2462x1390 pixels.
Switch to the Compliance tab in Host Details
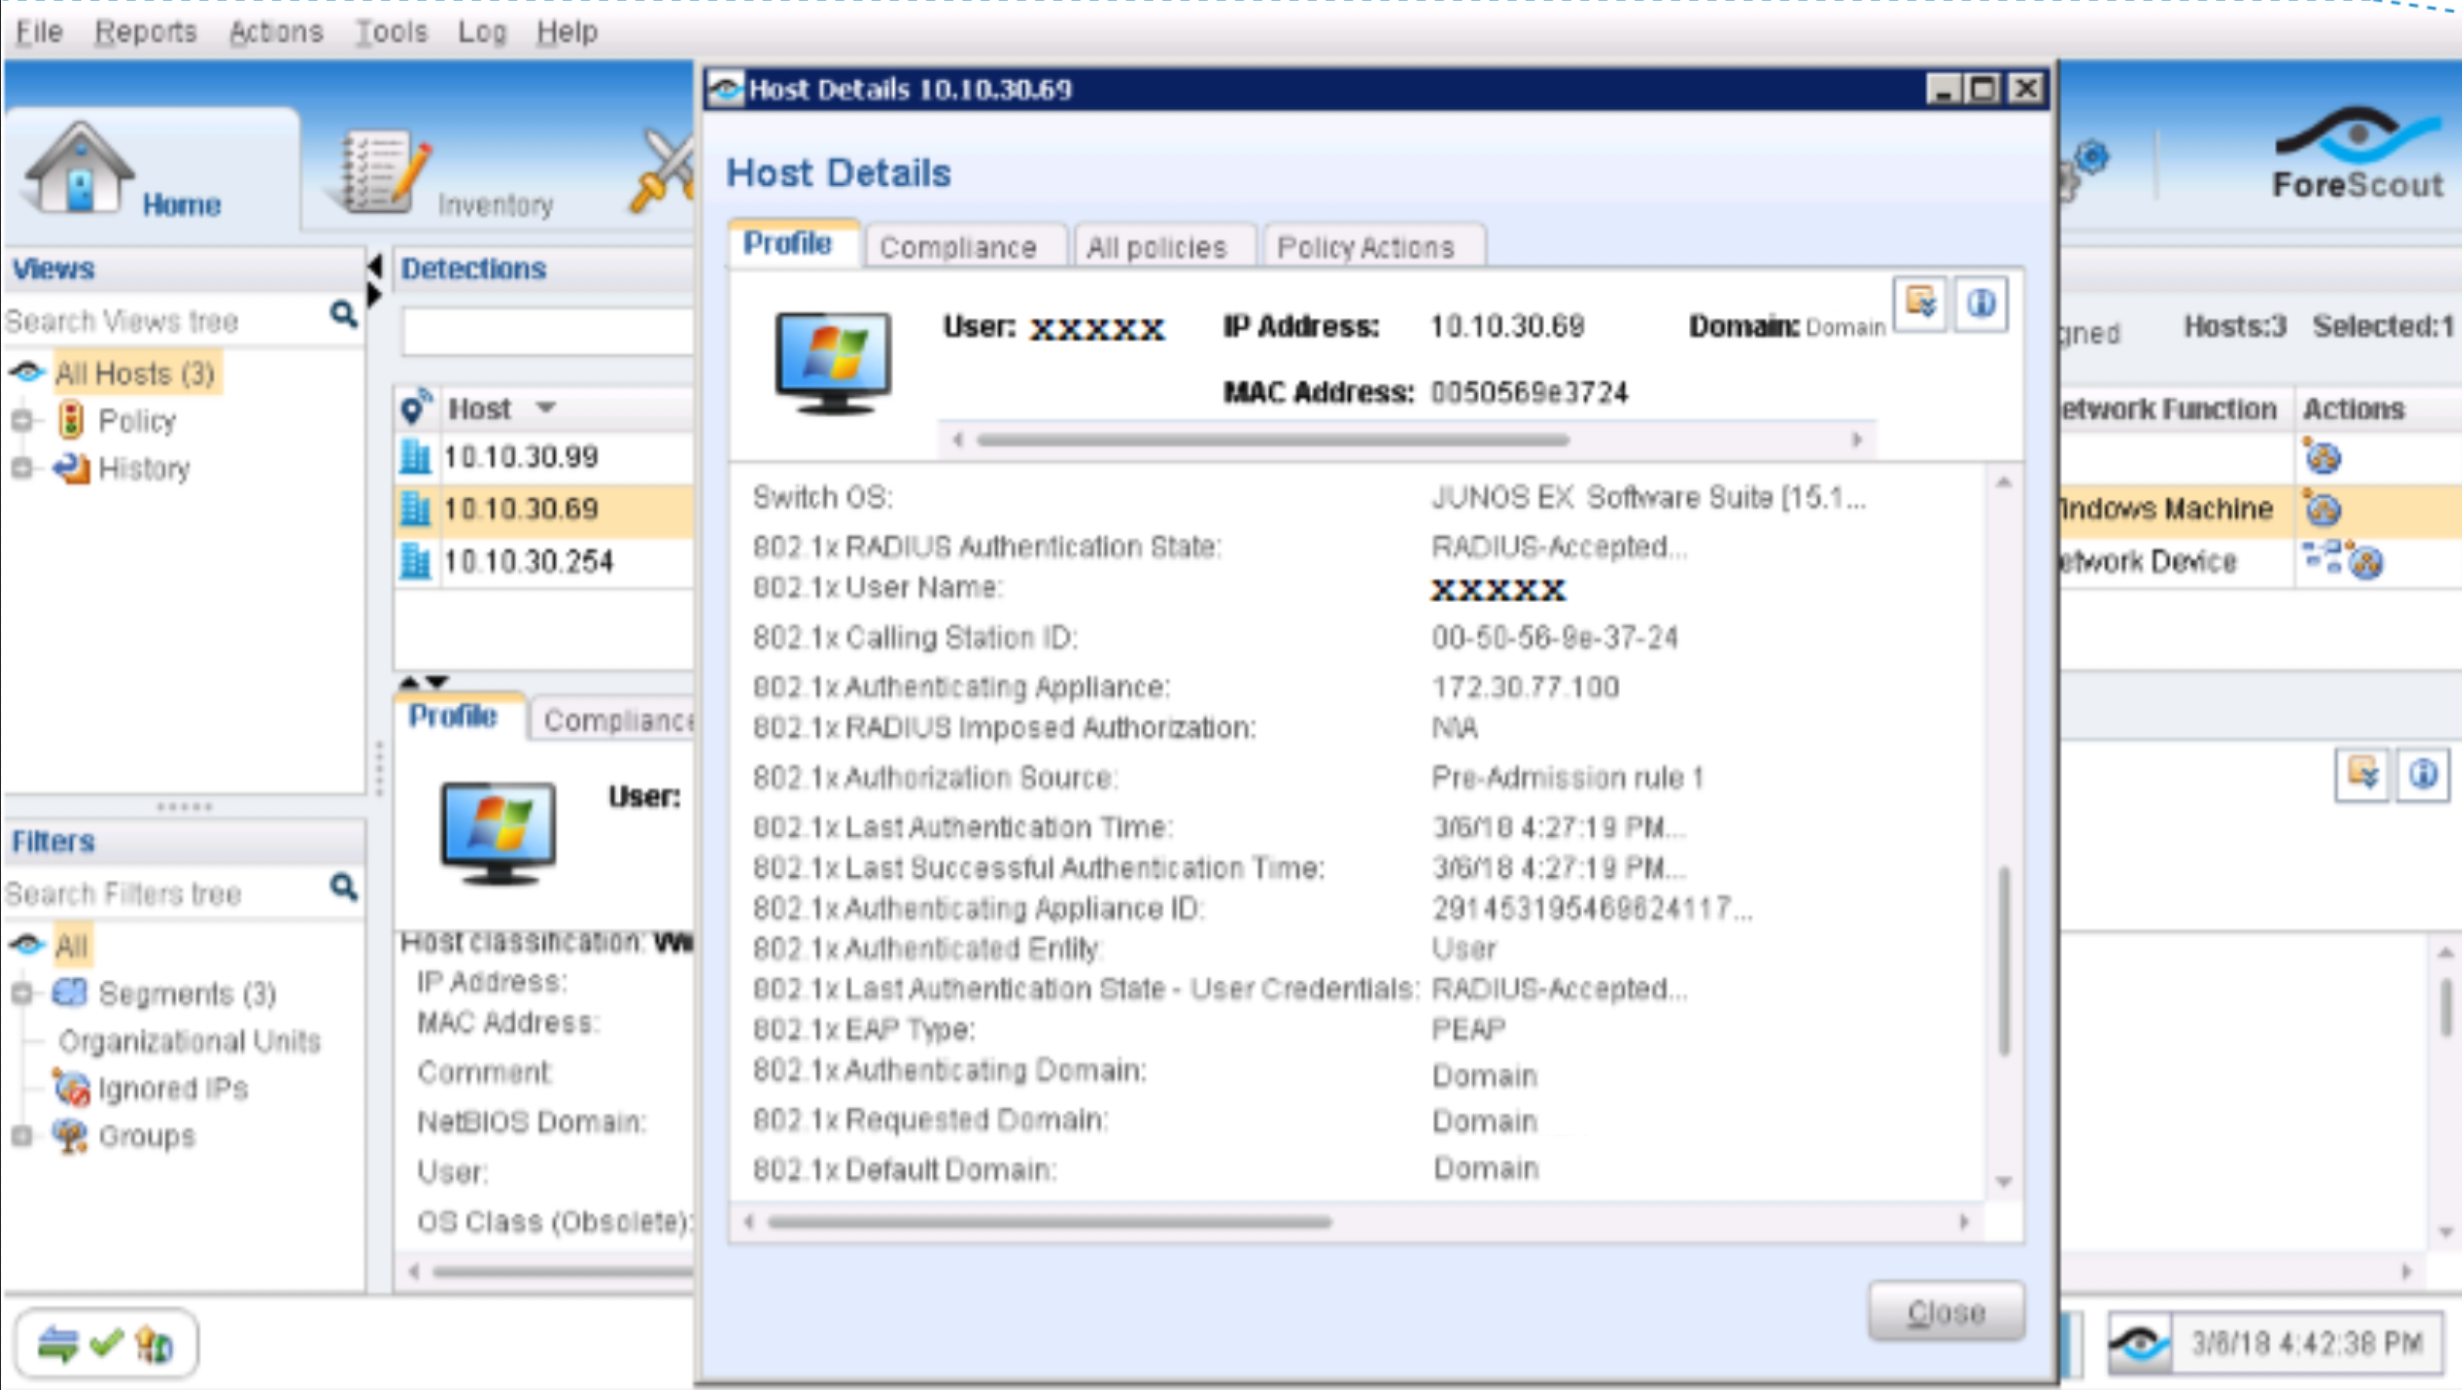pyautogui.click(x=957, y=247)
